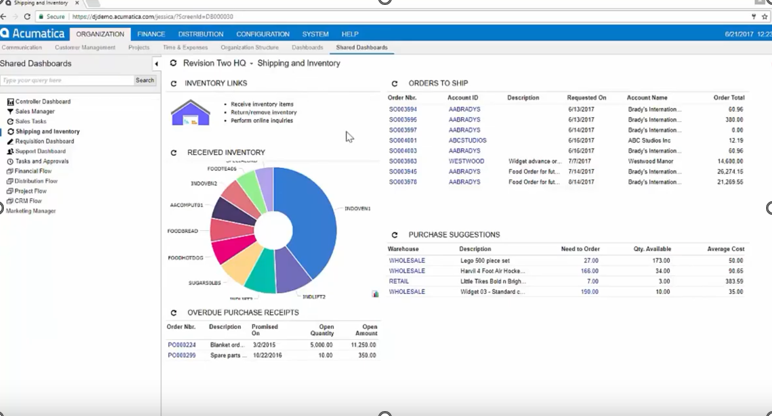Open Project Flow in sidebar
The width and height of the screenshot is (772, 416).
[31, 191]
